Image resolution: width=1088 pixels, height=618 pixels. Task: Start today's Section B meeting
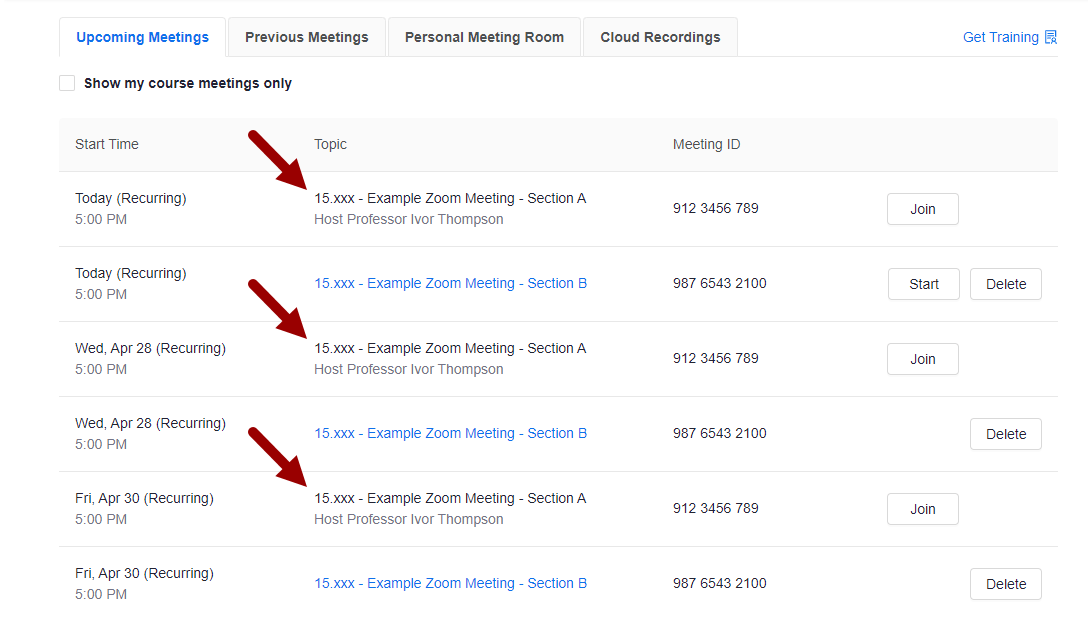pos(923,283)
